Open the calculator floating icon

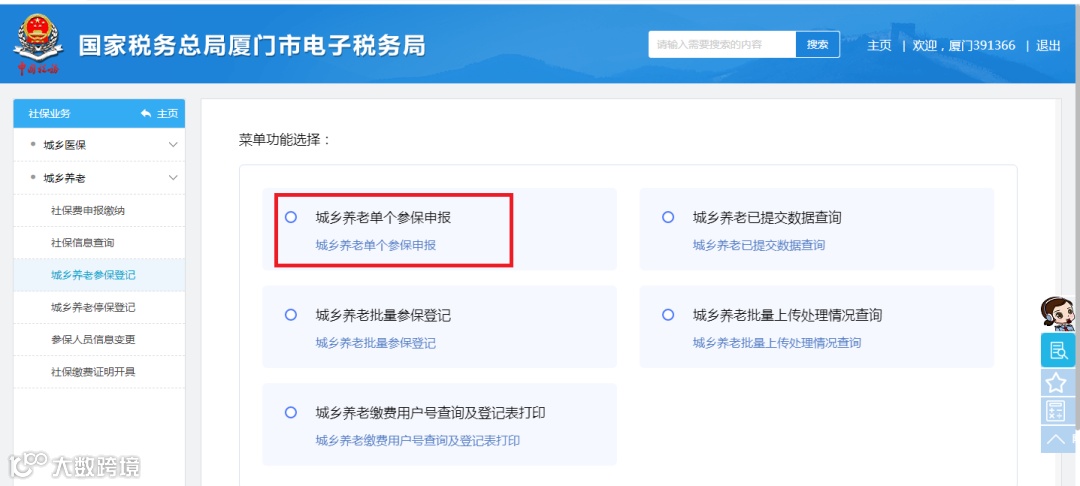[1056, 411]
